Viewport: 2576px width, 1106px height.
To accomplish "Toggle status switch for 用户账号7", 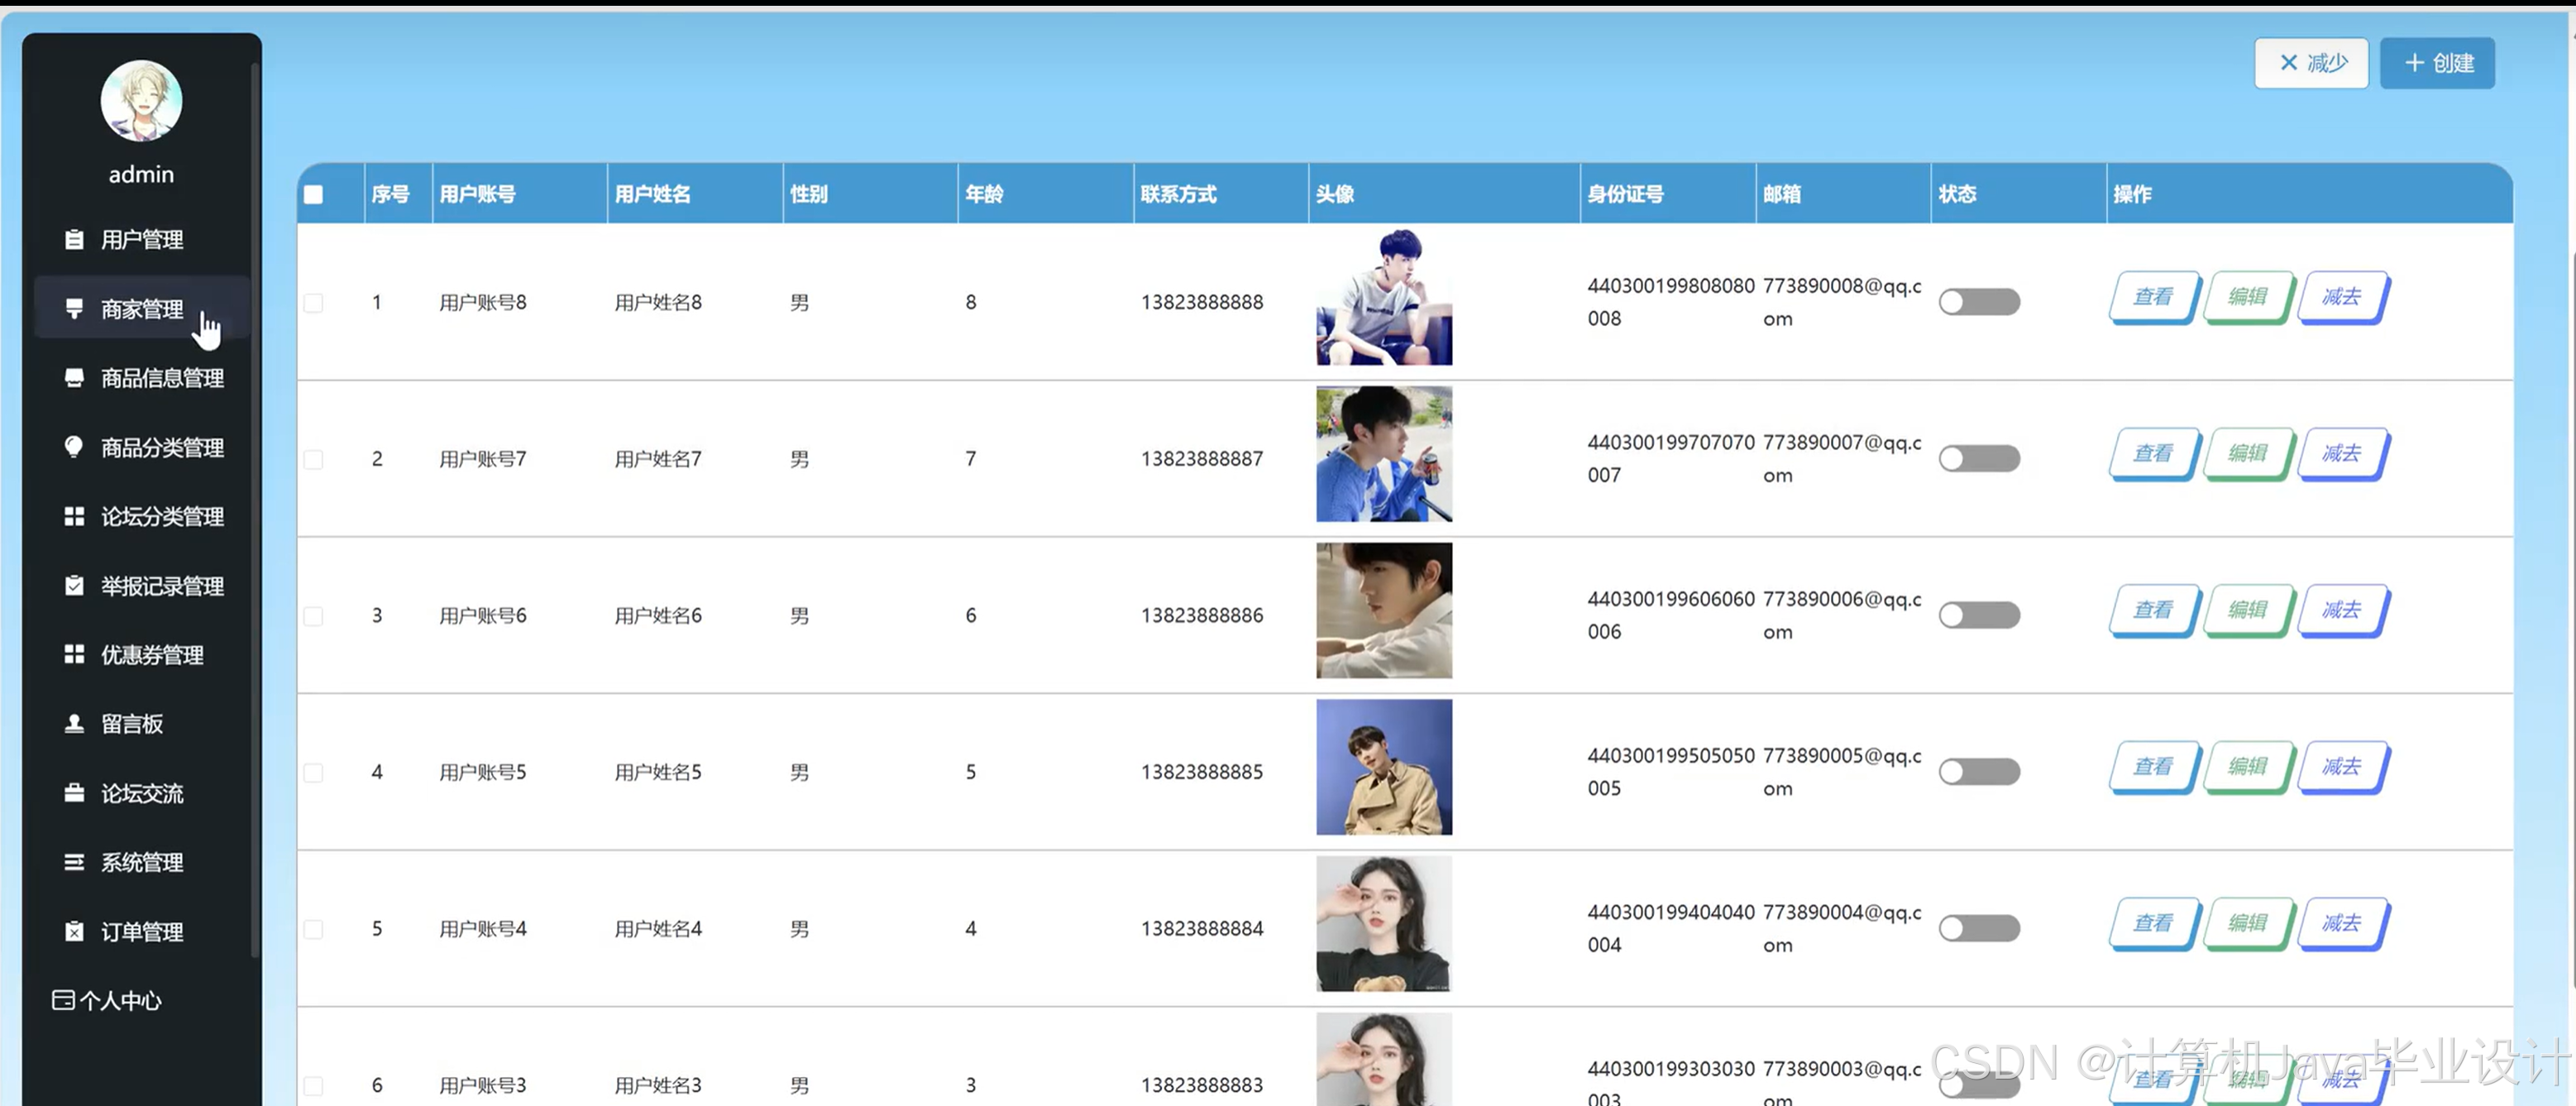I will click(1979, 459).
